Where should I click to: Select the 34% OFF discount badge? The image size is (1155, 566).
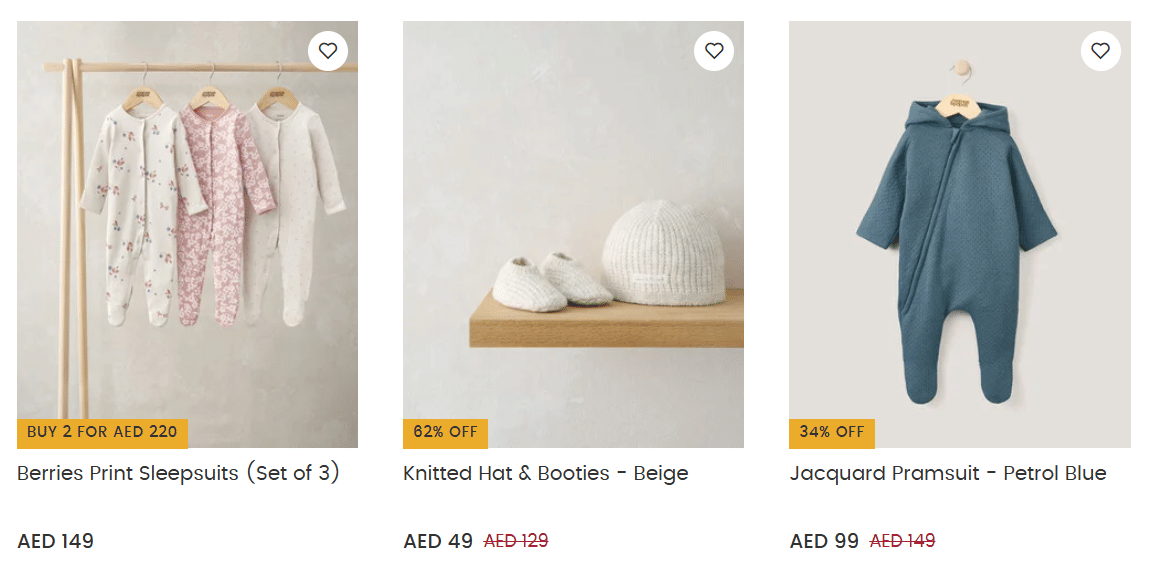[x=831, y=433]
